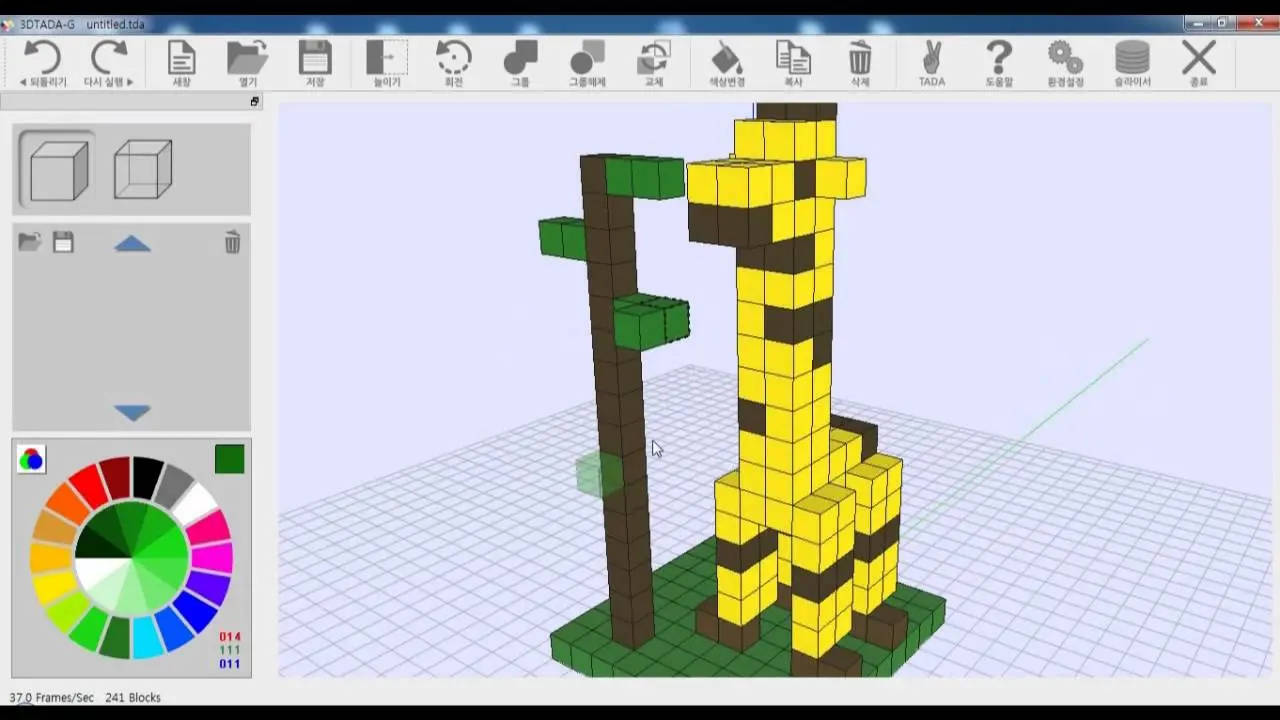The width and height of the screenshot is (1280, 720).
Task: Pick cyan on the outer color ring
Action: pyautogui.click(x=148, y=639)
